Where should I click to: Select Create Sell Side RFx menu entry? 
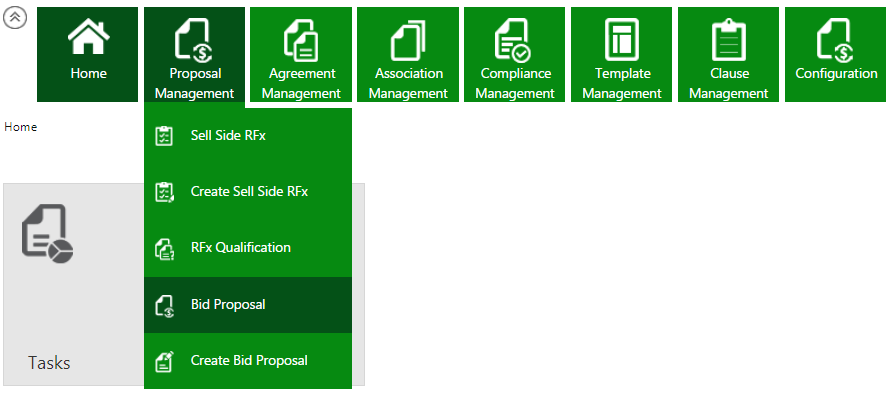(x=248, y=192)
